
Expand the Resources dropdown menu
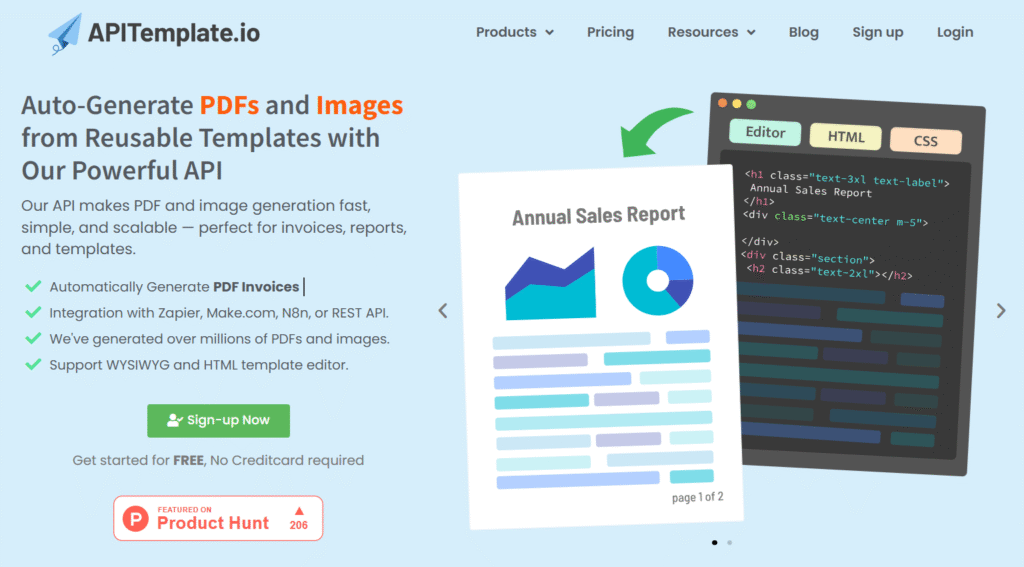[711, 32]
